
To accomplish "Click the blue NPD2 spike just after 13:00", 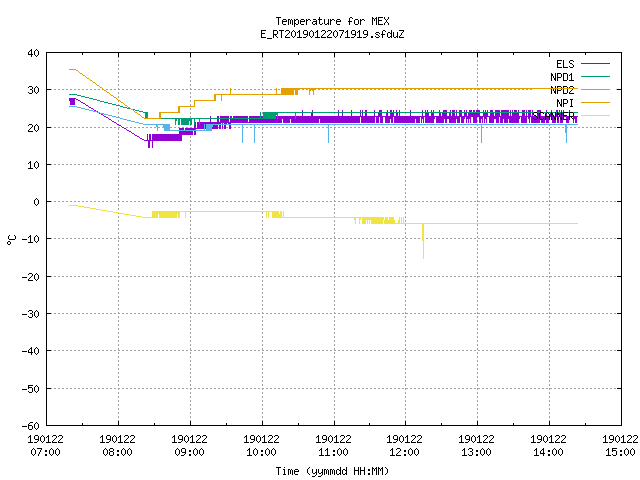I will (x=482, y=134).
